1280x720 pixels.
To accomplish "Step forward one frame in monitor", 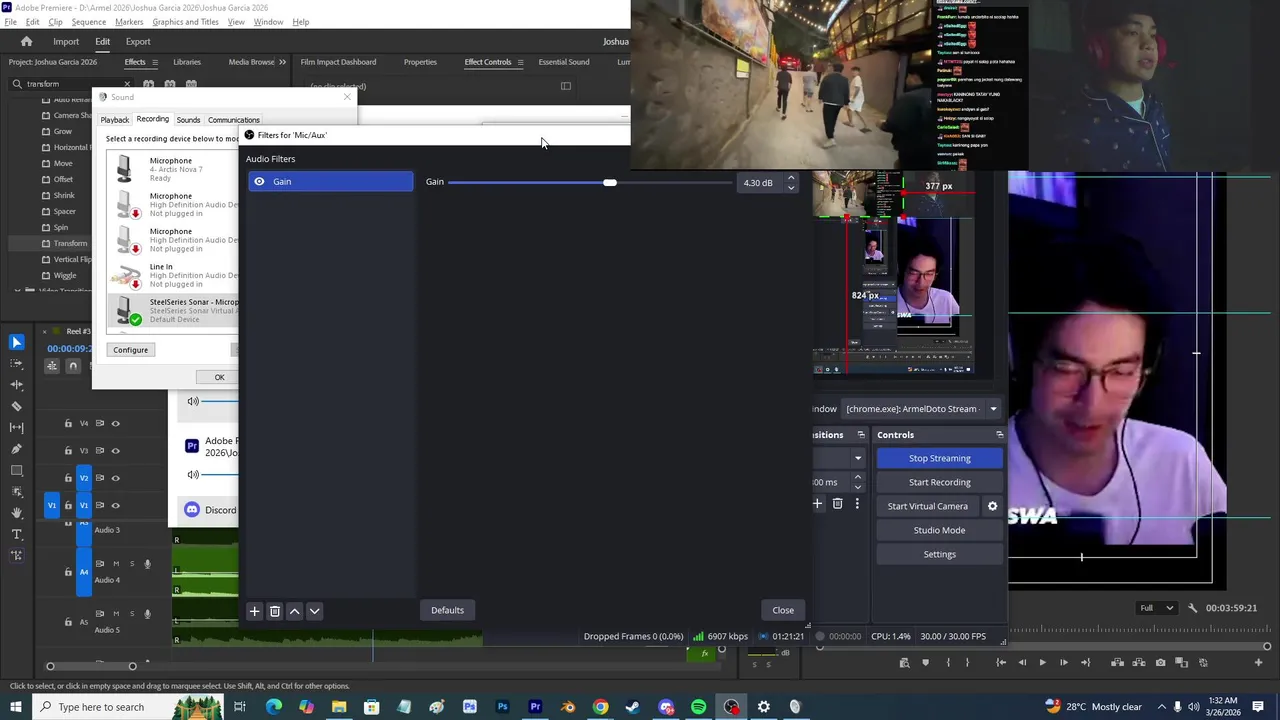I will click(1063, 662).
